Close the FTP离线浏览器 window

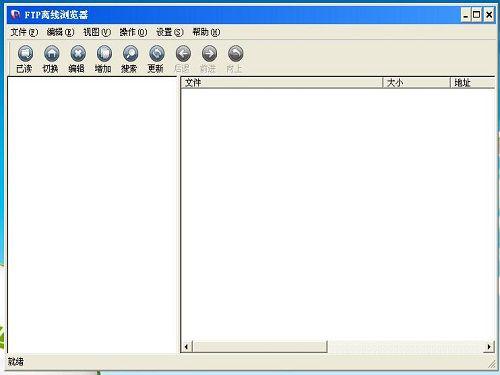pyautogui.click(x=489, y=15)
